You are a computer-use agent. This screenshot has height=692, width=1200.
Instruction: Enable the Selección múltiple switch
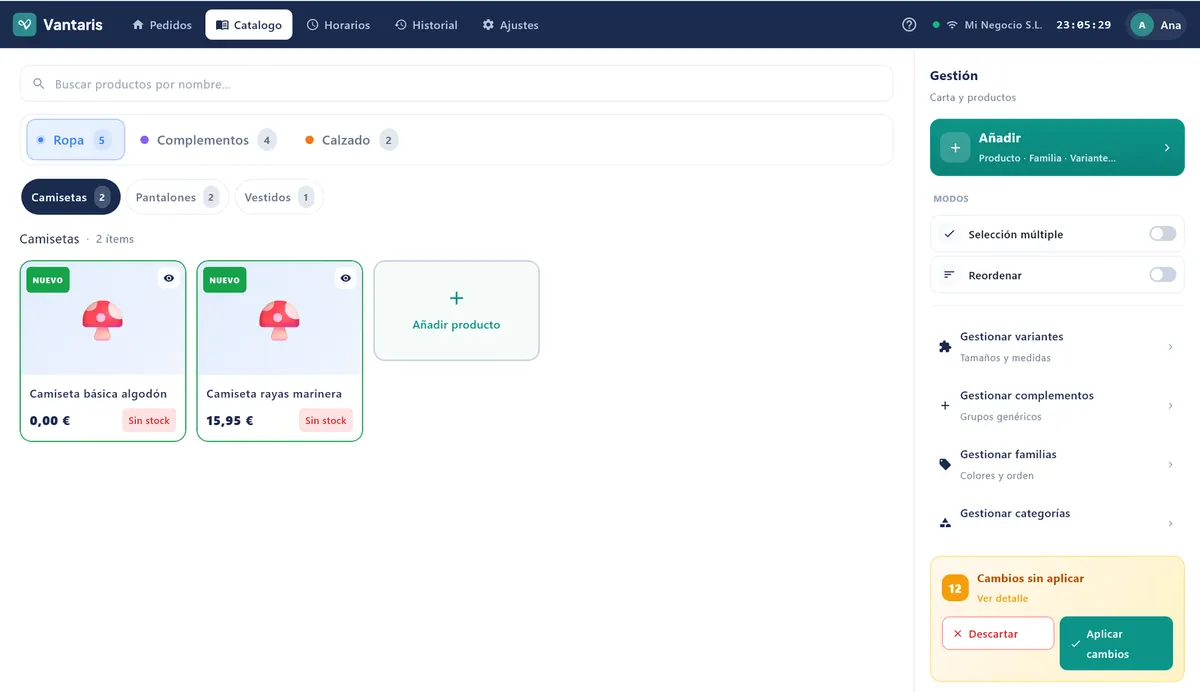click(x=1162, y=234)
